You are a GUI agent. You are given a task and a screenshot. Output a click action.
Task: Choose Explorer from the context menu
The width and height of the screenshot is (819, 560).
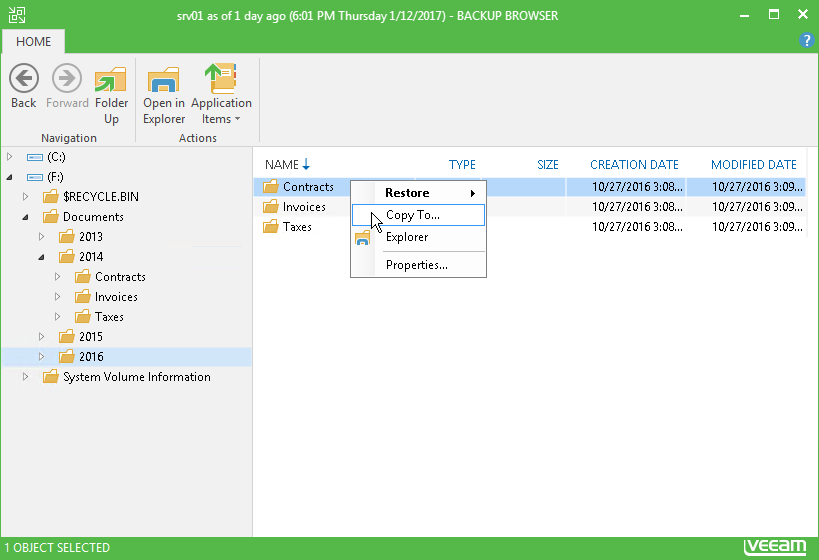[x=418, y=237]
